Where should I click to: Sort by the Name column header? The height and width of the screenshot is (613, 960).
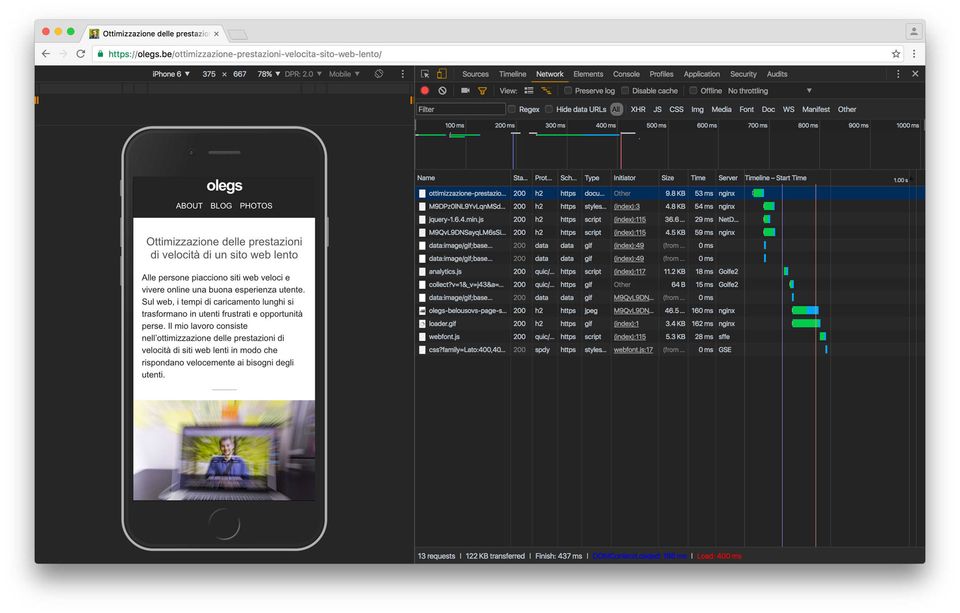(462, 178)
